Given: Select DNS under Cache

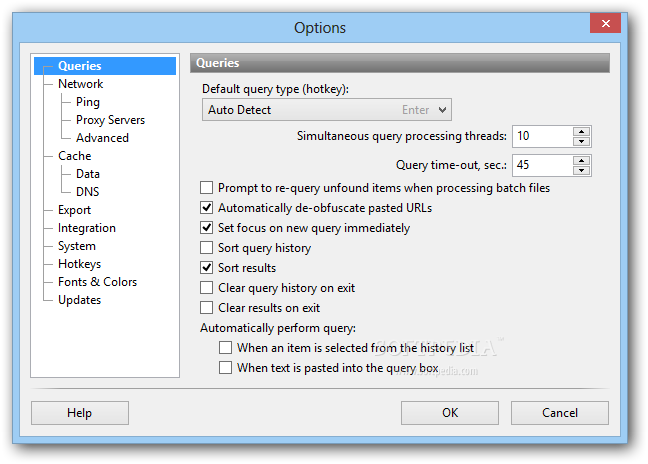Looking at the screenshot, I should pyautogui.click(x=88, y=192).
